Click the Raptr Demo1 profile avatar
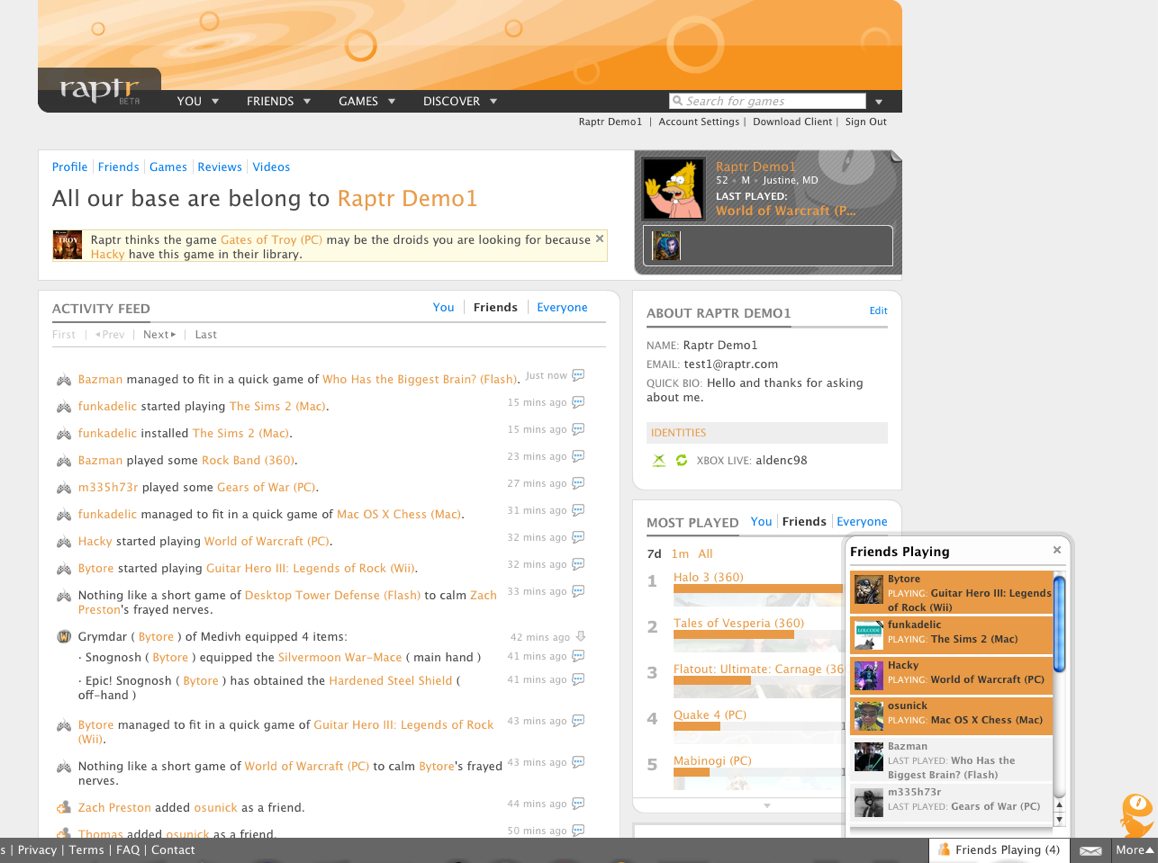 click(x=674, y=189)
